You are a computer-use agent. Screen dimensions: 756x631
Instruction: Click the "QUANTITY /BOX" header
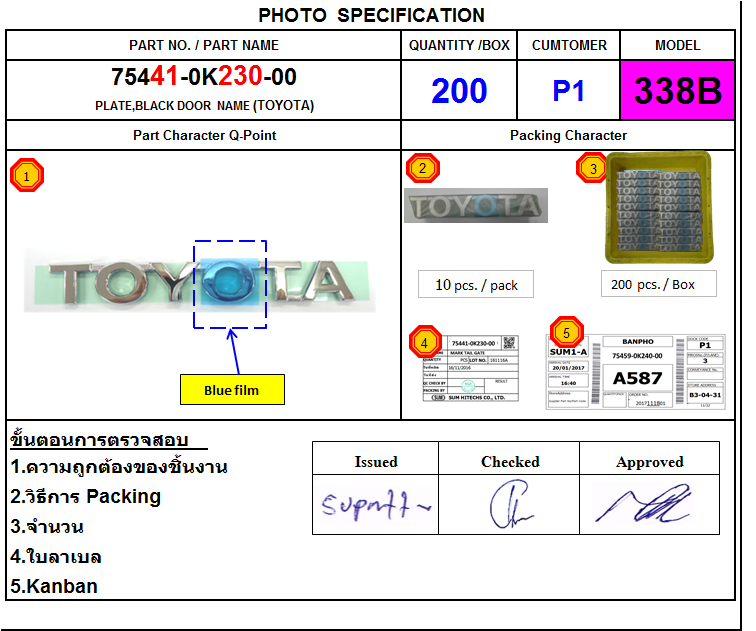click(459, 45)
